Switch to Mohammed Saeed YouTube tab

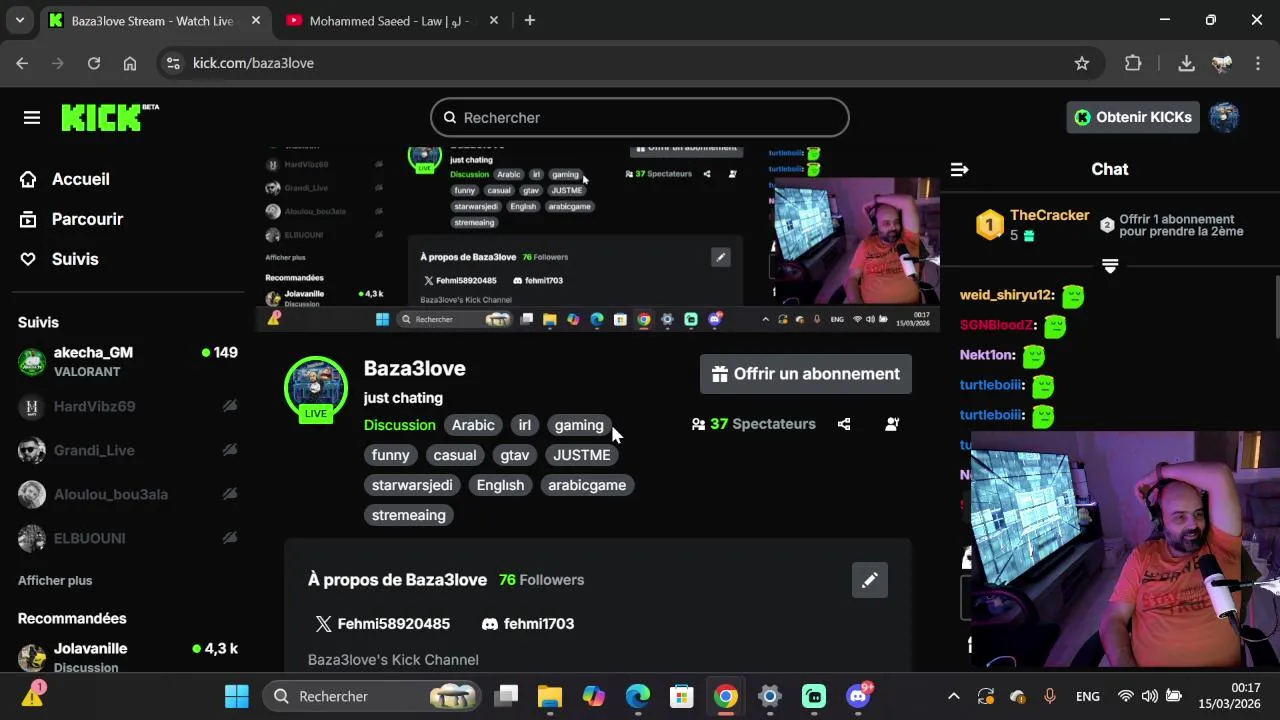390,20
